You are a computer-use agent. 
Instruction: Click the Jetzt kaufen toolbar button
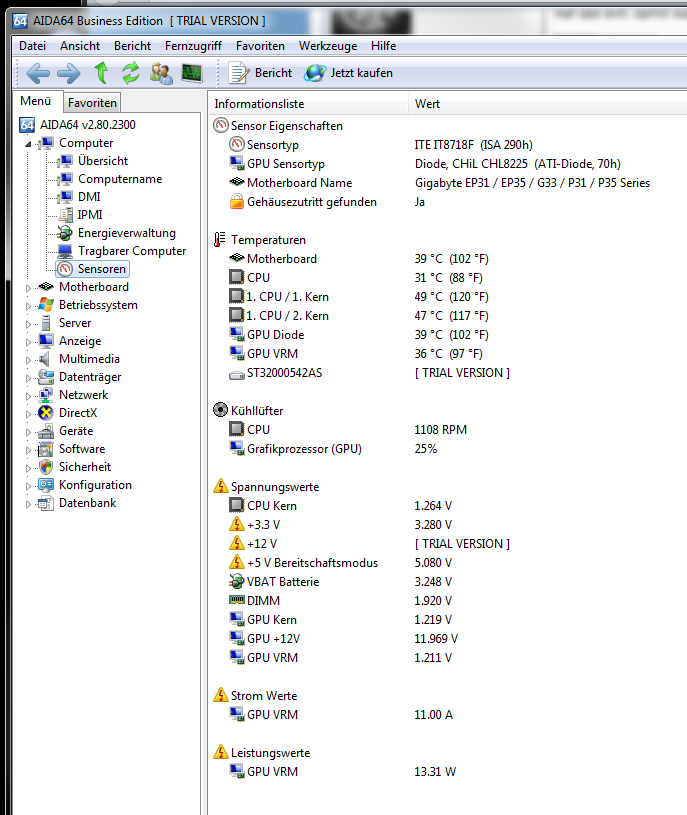click(349, 73)
